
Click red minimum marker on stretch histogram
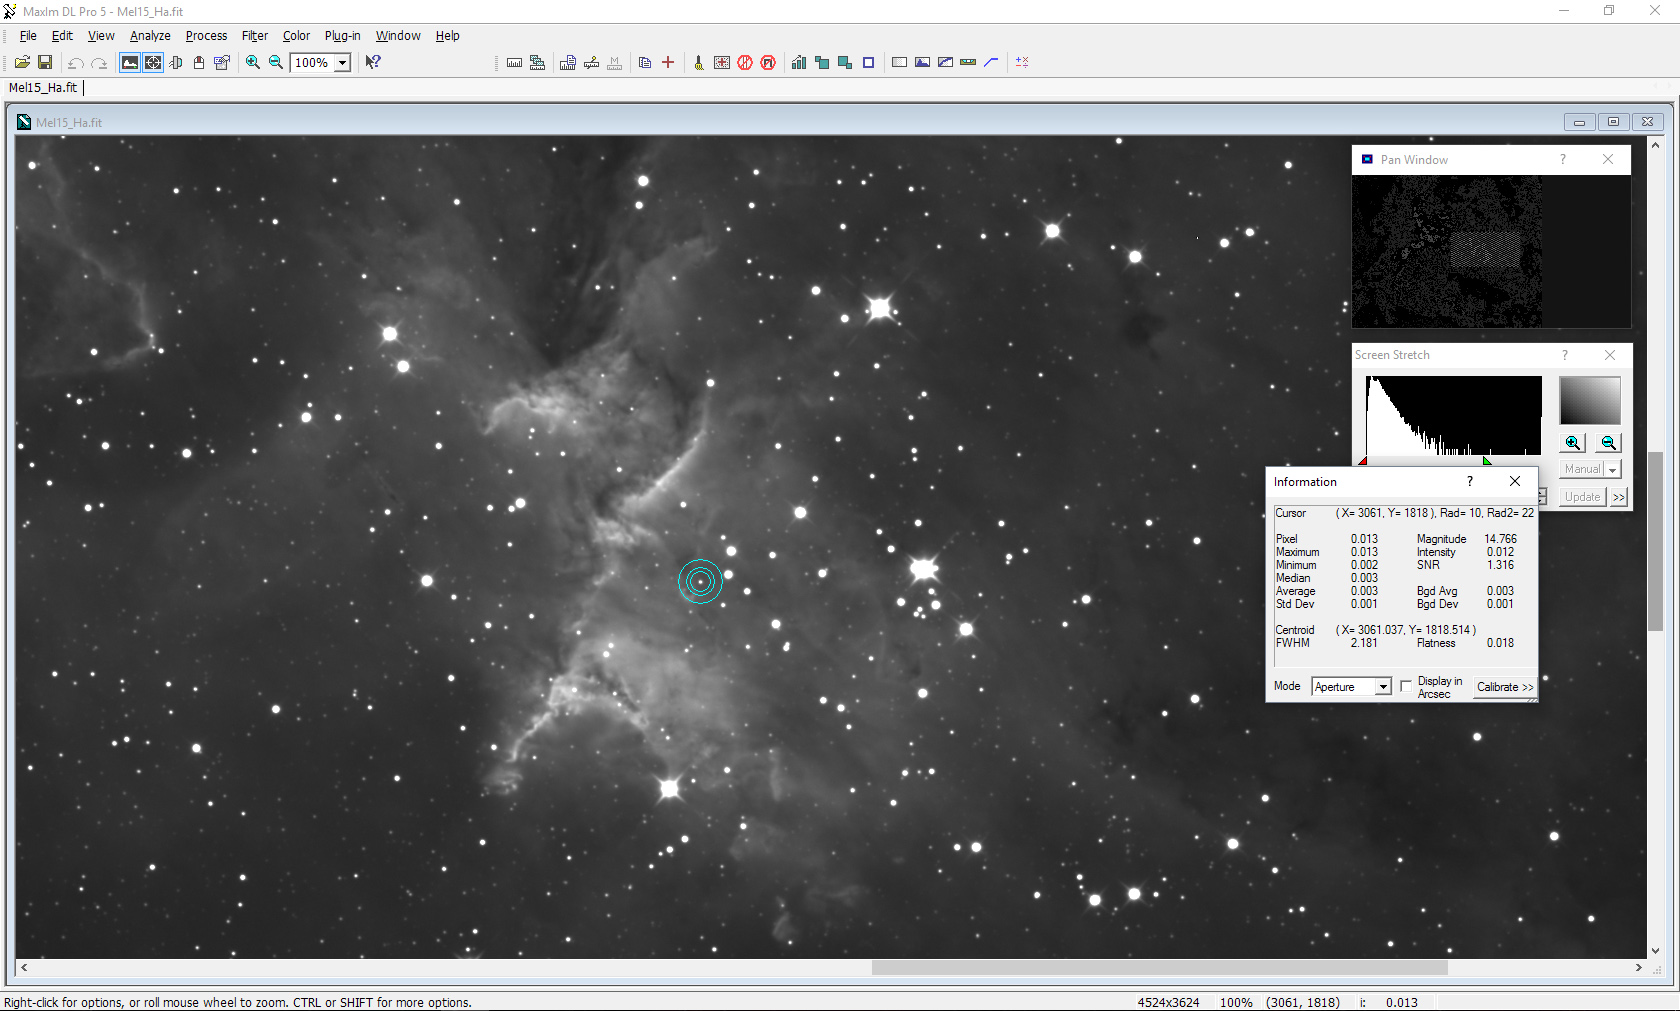1362,461
